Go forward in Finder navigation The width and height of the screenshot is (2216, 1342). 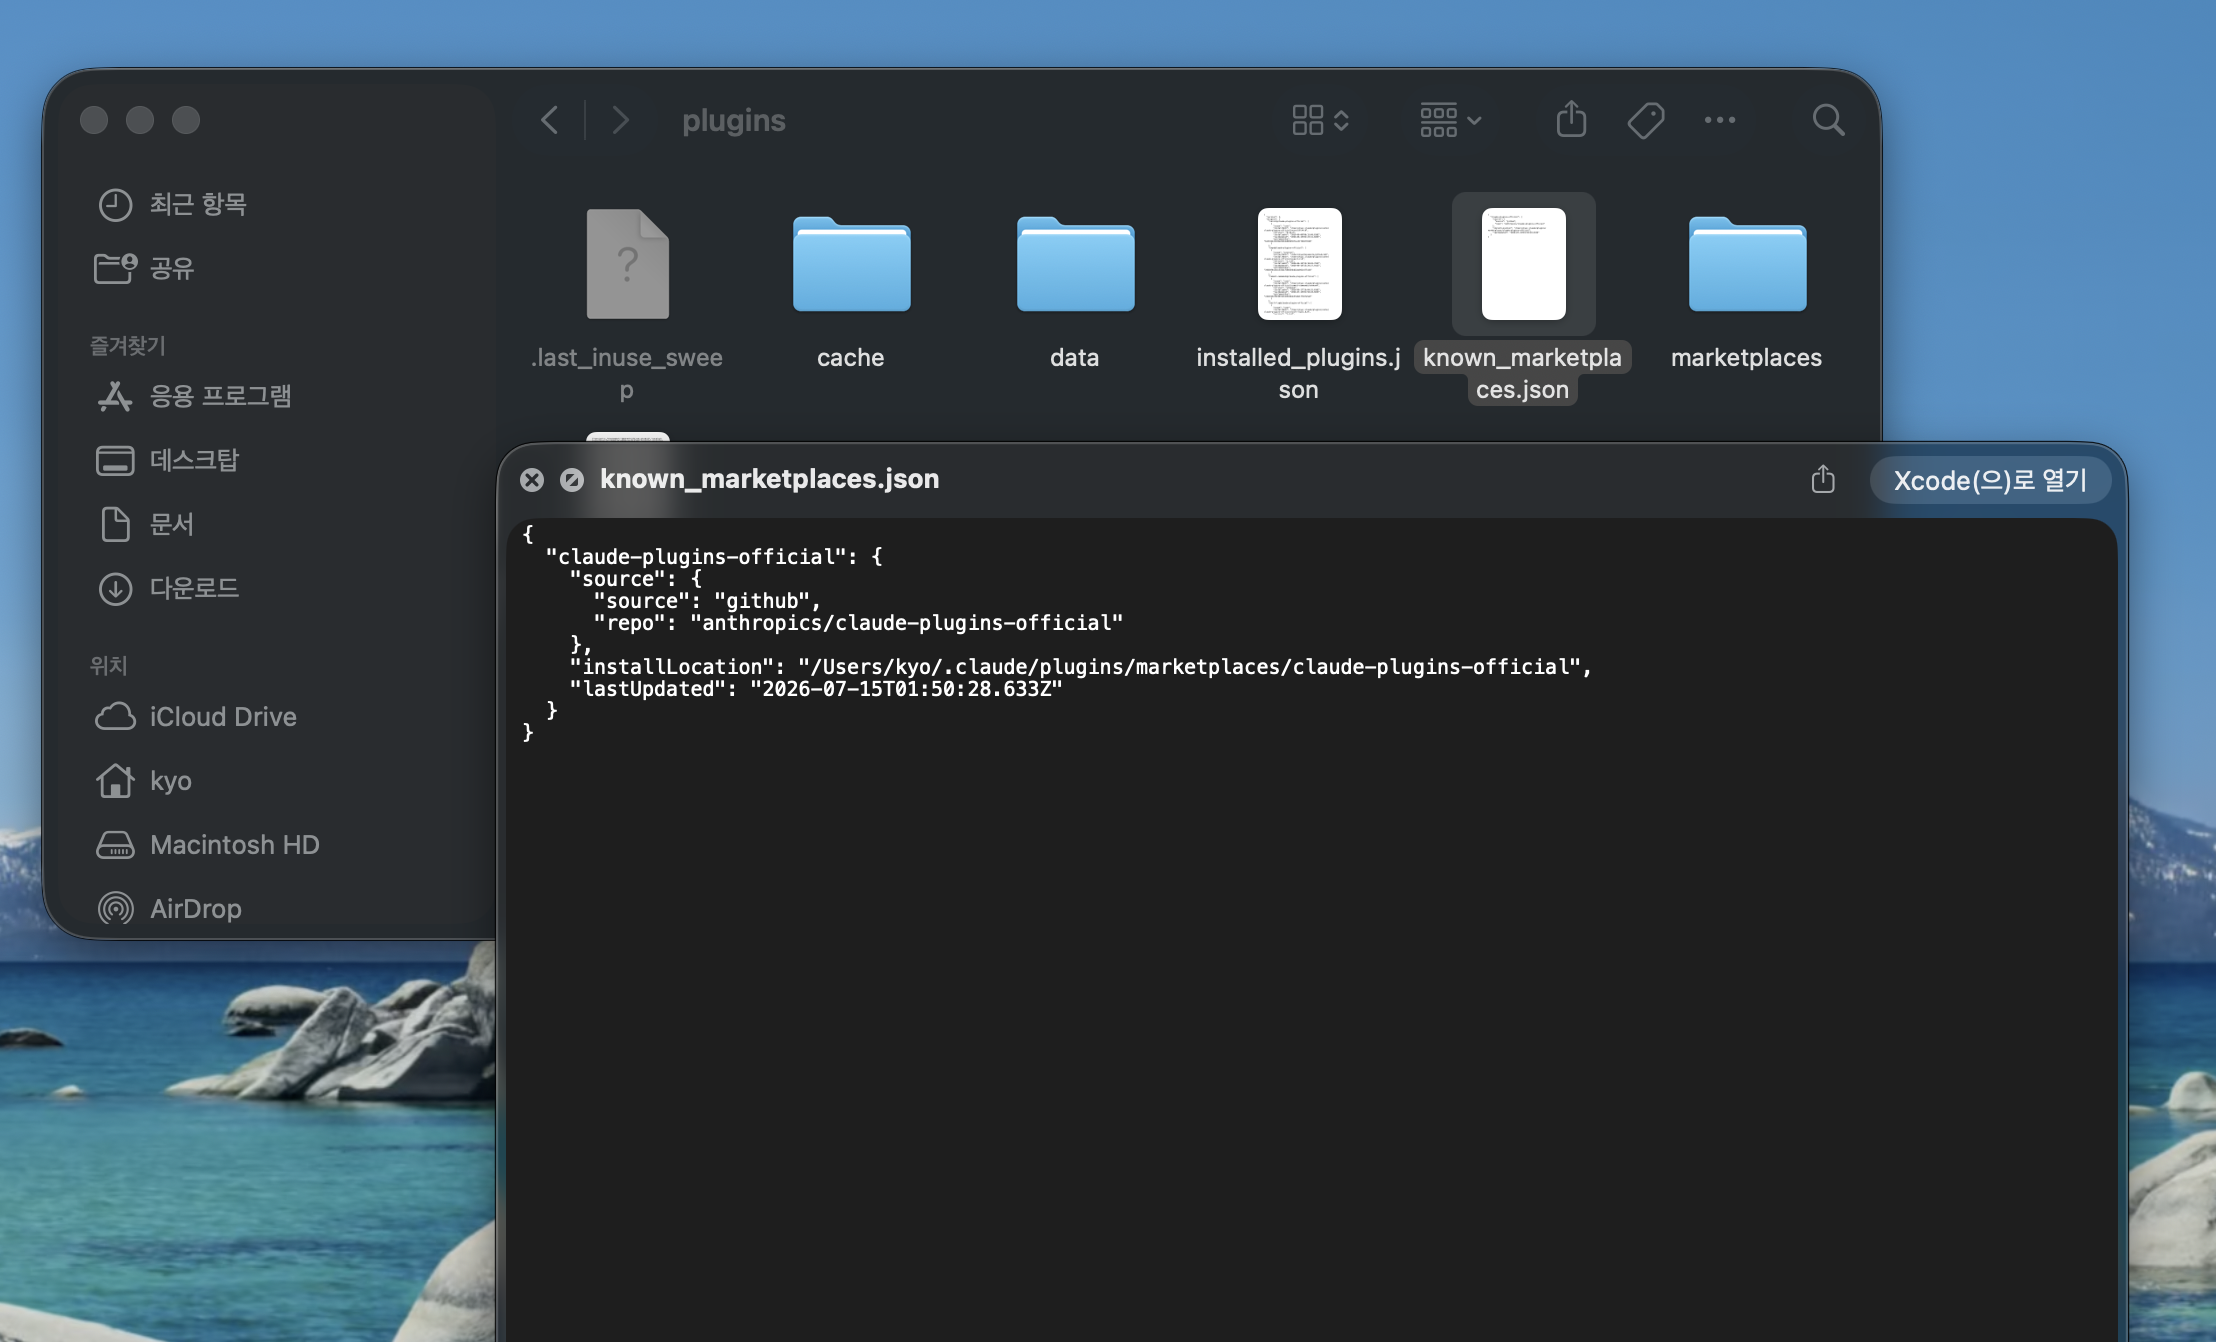coord(621,120)
